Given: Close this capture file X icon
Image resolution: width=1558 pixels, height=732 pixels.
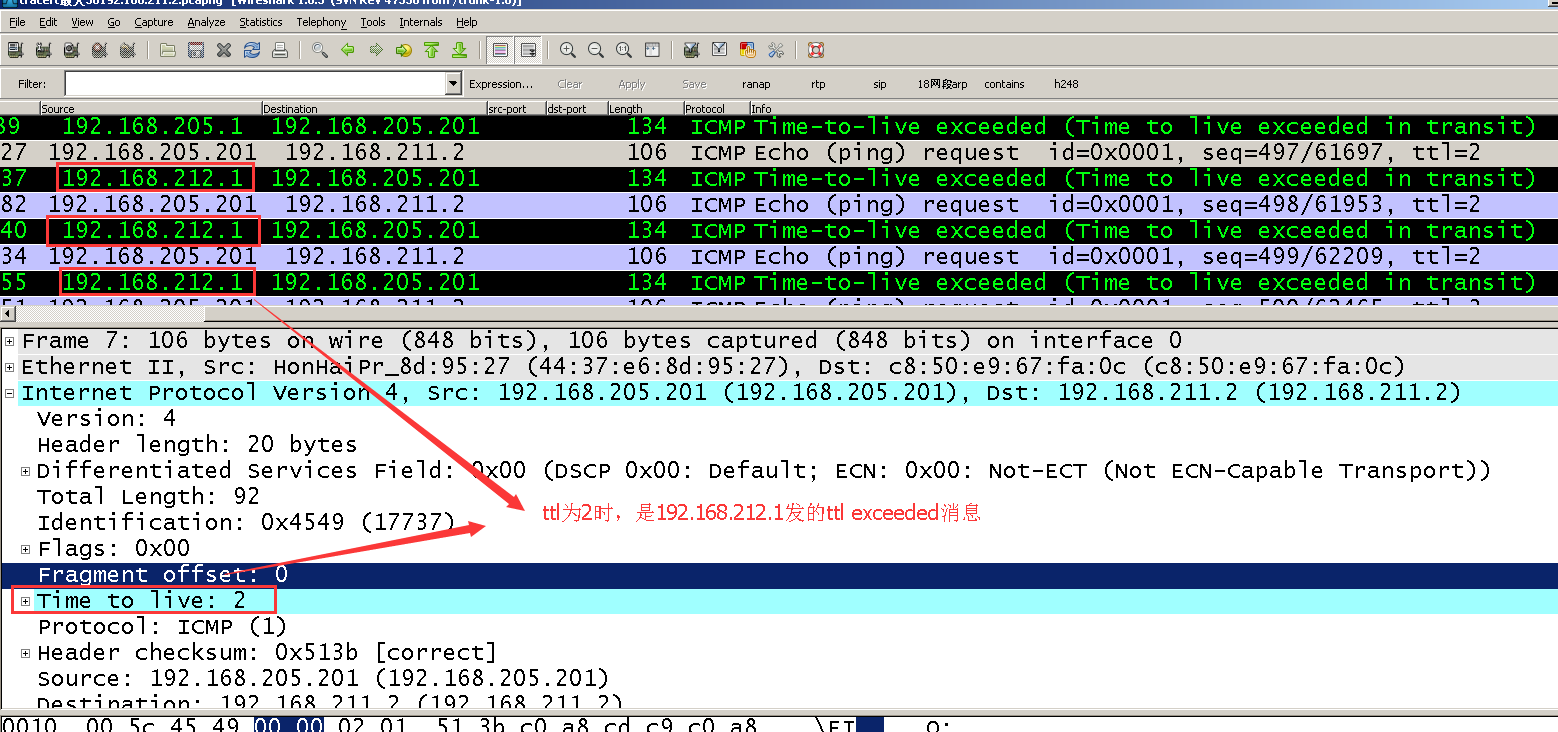Looking at the screenshot, I should tap(224, 50).
